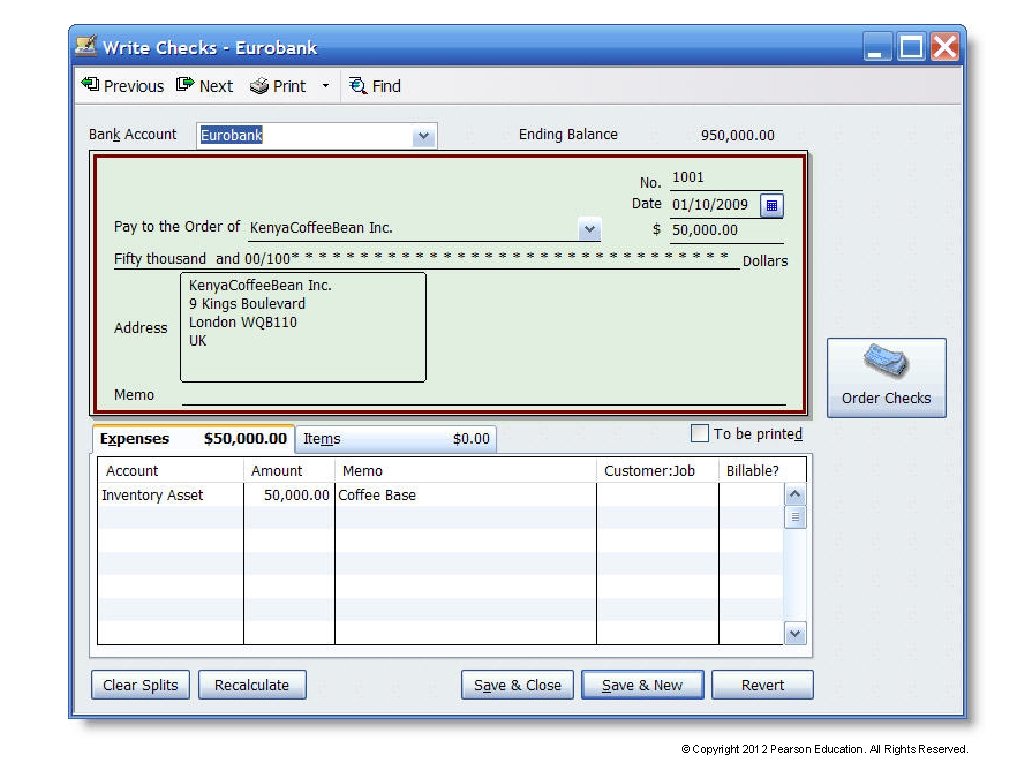Minimize the Write Checks window

(877, 47)
